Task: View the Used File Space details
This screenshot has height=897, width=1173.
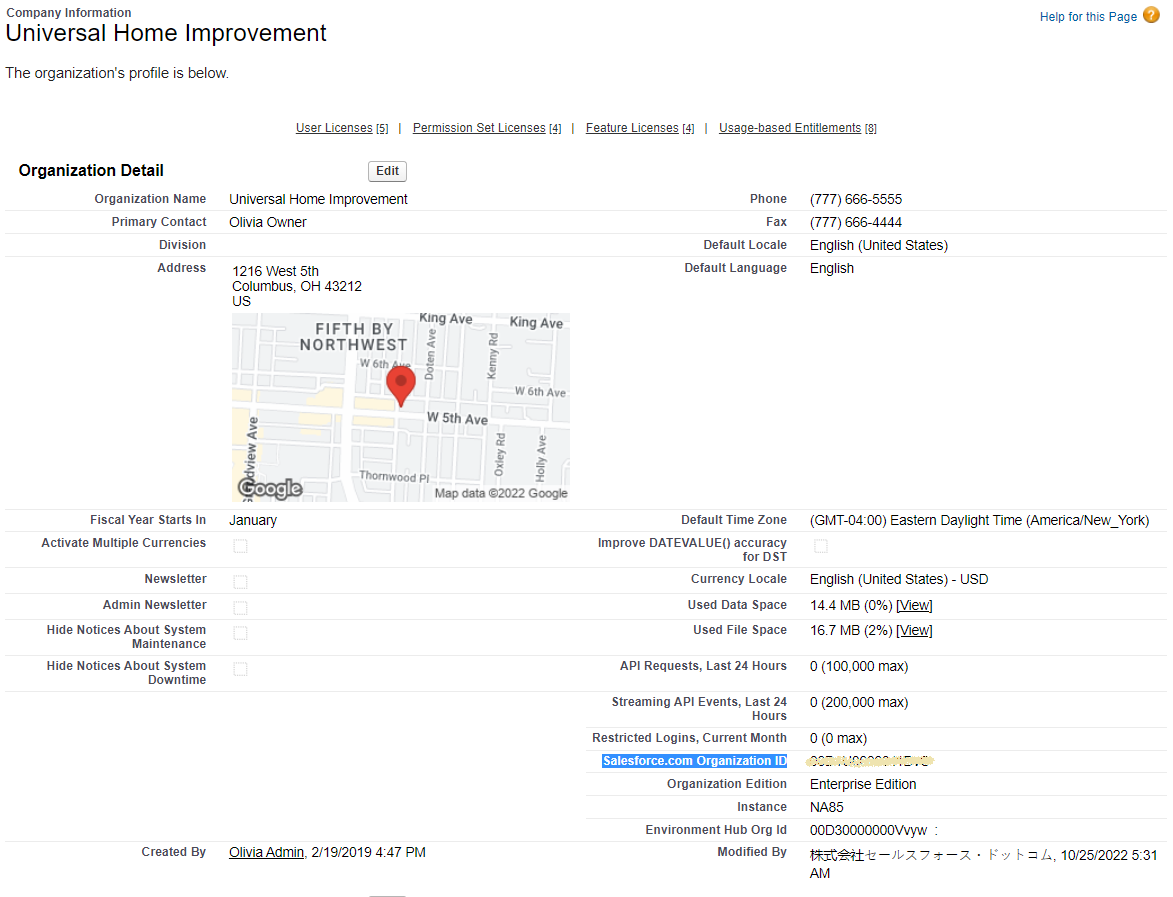Action: (914, 631)
